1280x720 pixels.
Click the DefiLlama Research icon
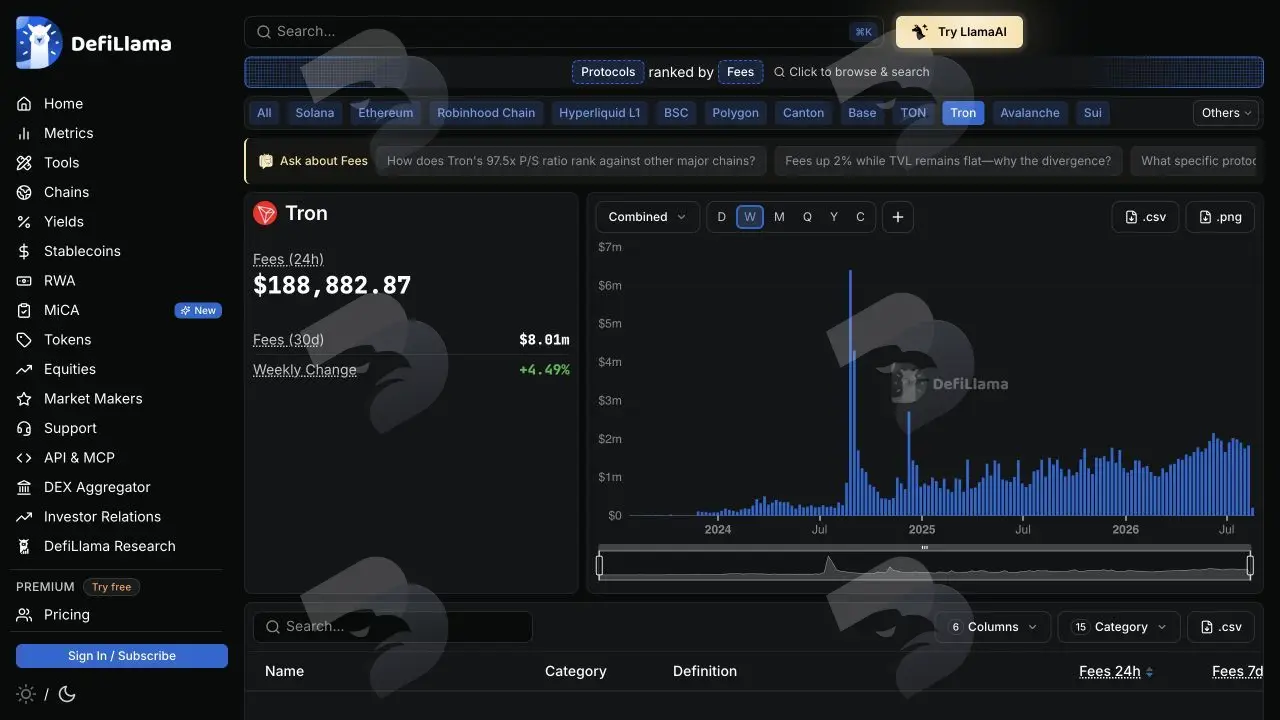click(x=24, y=546)
